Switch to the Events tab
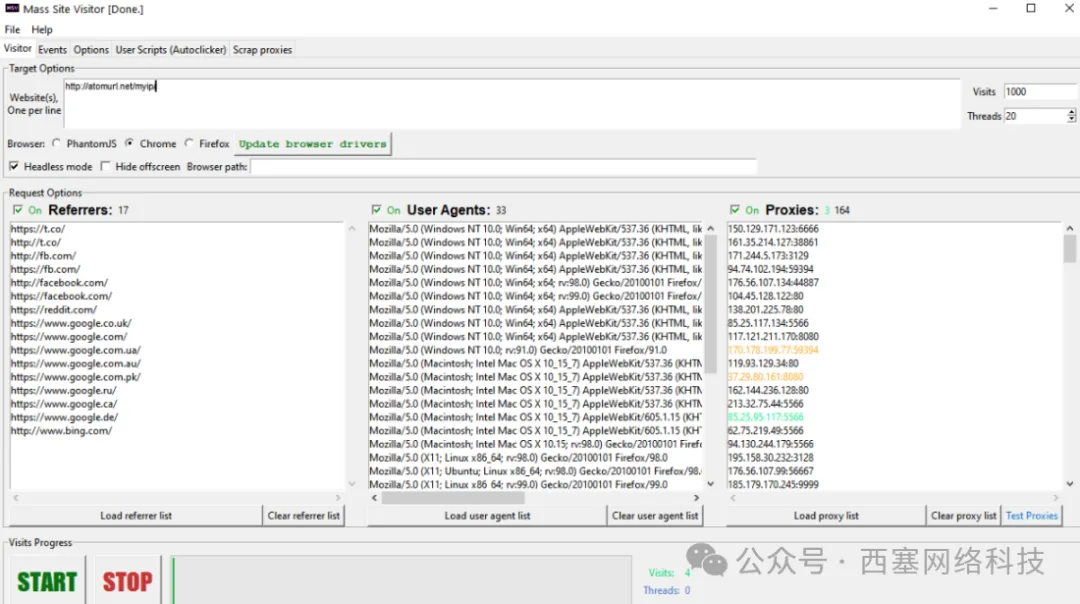The width and height of the screenshot is (1080, 604). [x=52, y=50]
